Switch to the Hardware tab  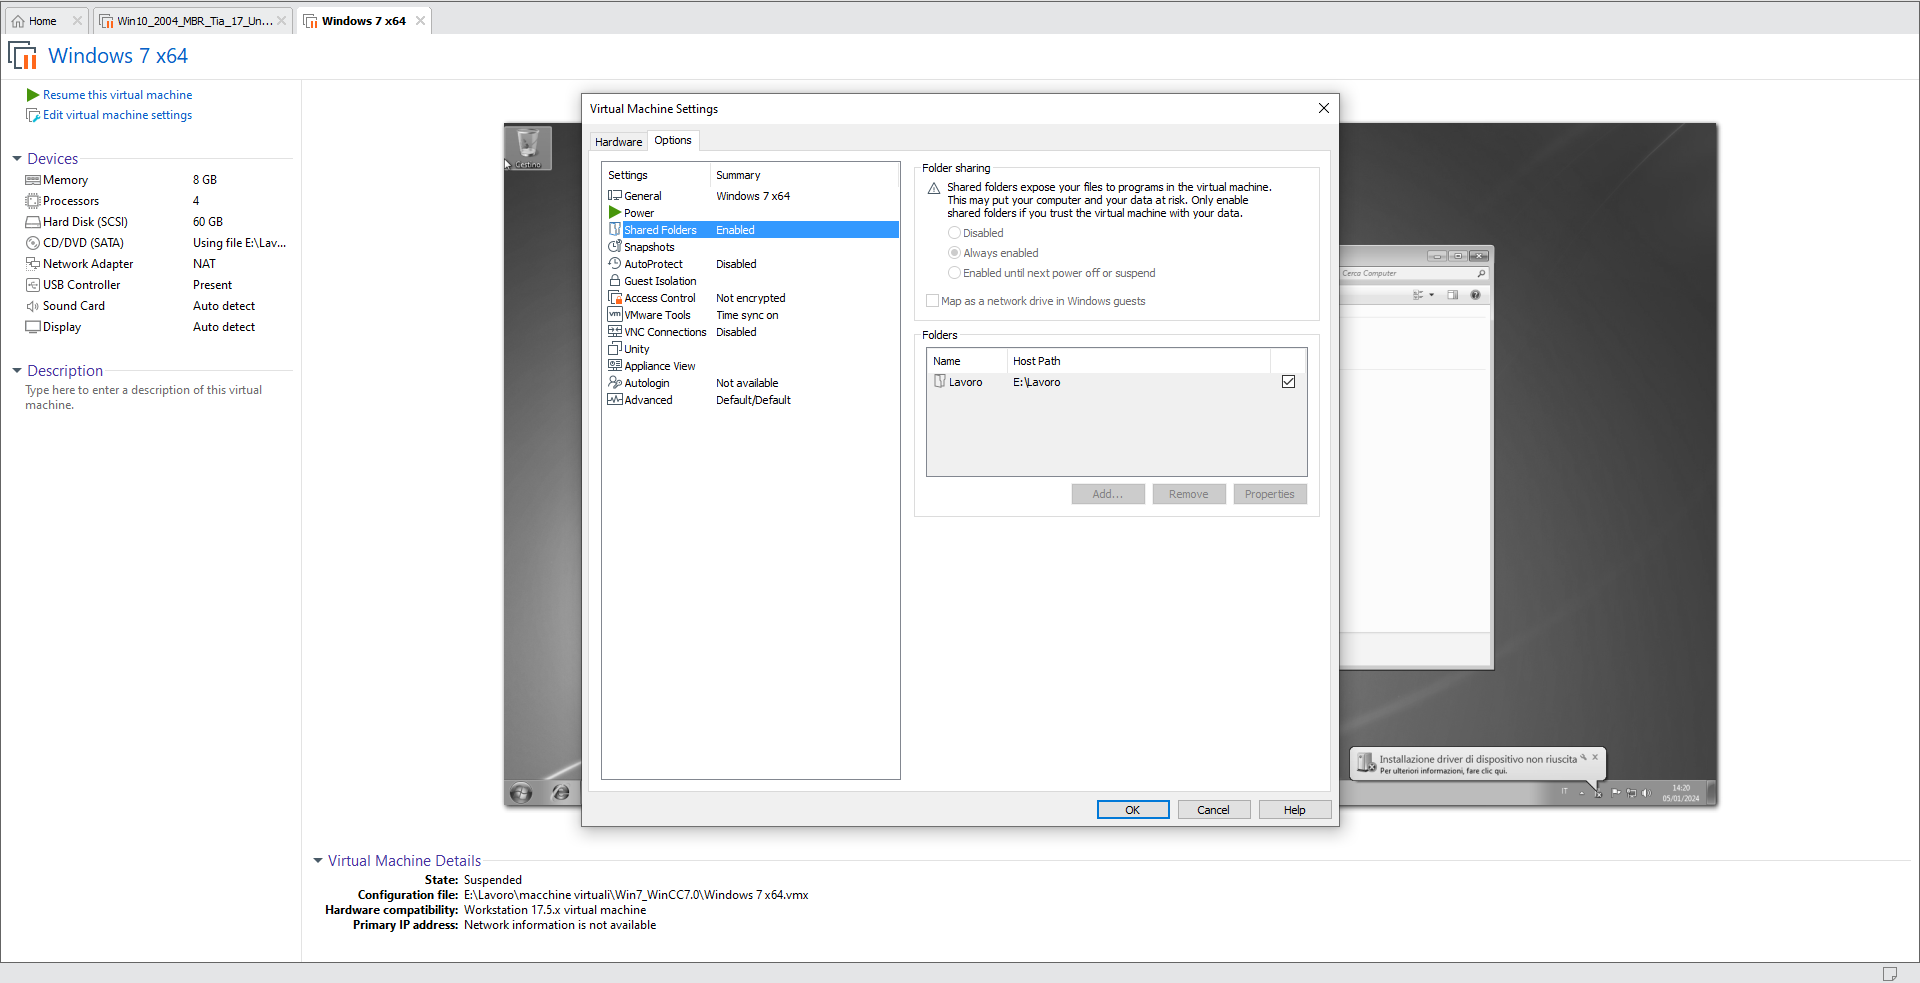[x=618, y=142]
